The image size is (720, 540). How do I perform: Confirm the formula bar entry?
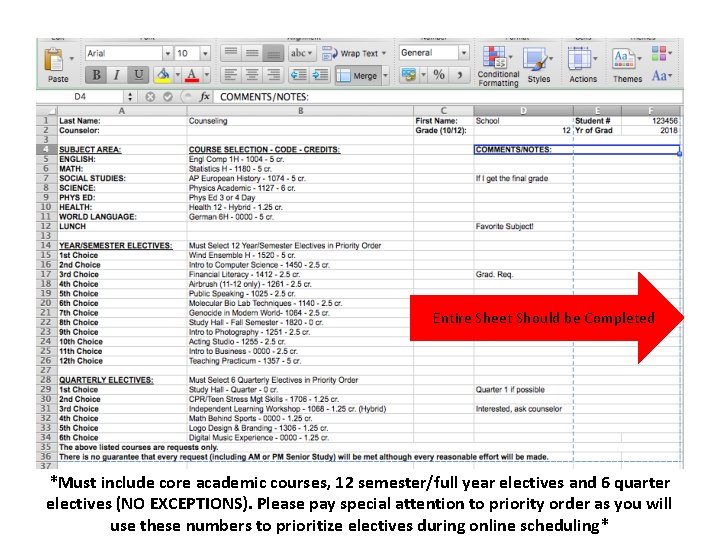tap(168, 97)
